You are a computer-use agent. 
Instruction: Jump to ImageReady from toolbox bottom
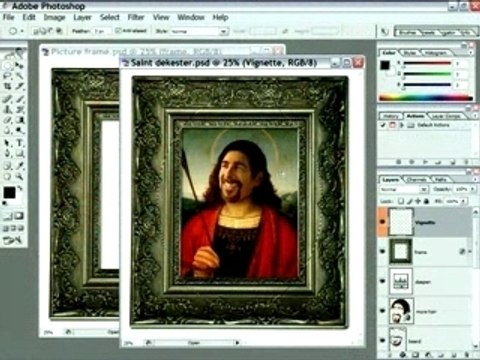pyautogui.click(x=13, y=240)
